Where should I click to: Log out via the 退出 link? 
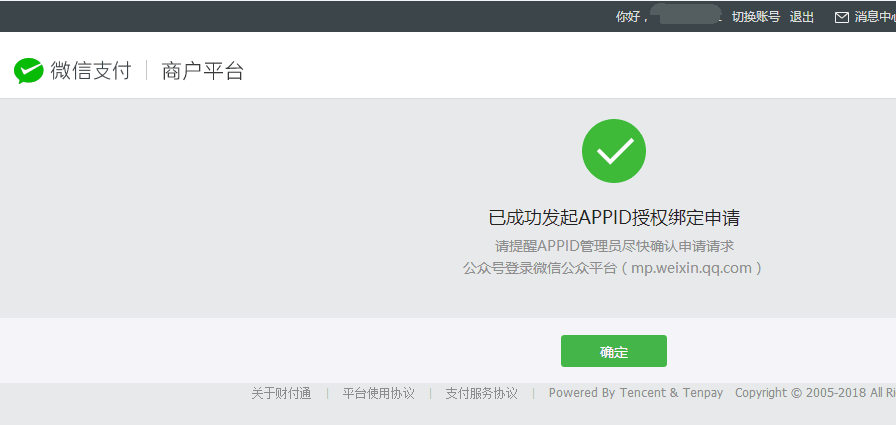click(x=801, y=17)
